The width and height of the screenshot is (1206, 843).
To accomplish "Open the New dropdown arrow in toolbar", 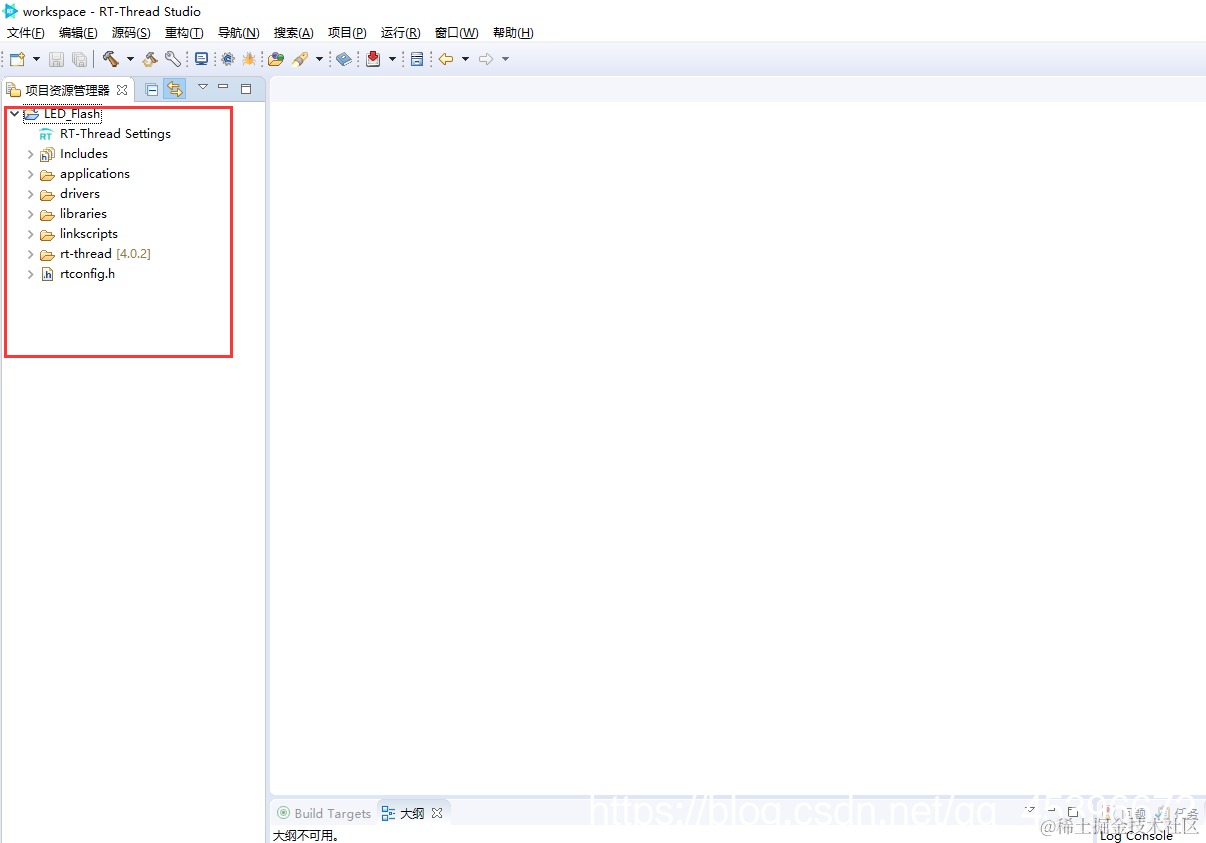I will [37, 60].
